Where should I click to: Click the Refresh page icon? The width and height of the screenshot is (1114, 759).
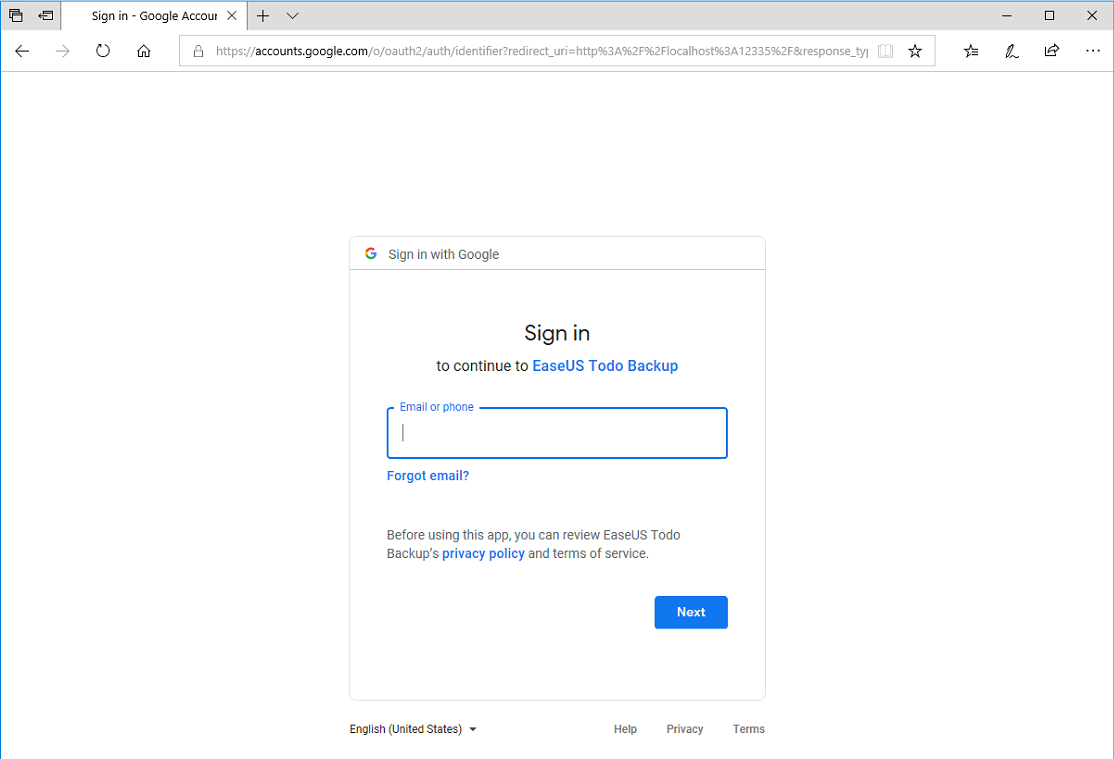point(103,51)
